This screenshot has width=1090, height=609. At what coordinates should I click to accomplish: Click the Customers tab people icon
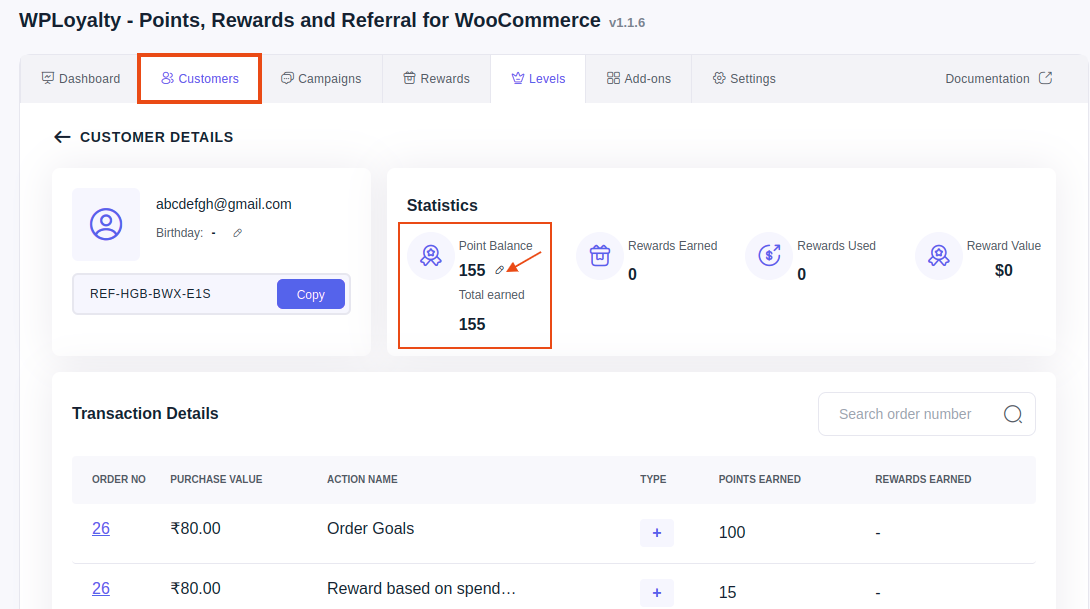(x=168, y=78)
